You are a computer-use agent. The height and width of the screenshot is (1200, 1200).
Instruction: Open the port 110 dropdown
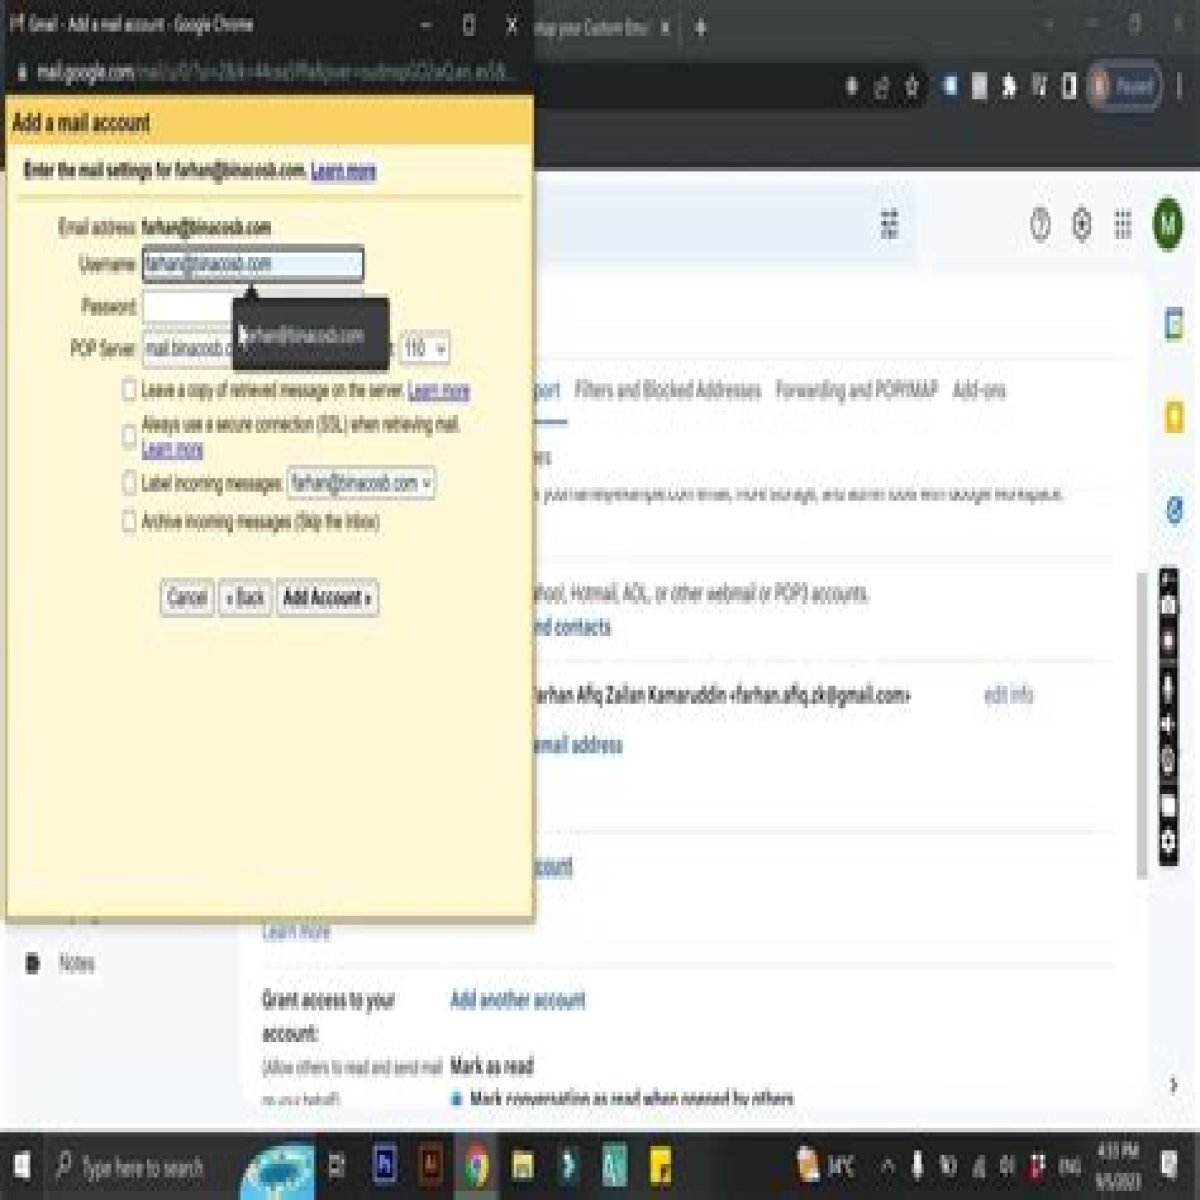[x=425, y=349]
